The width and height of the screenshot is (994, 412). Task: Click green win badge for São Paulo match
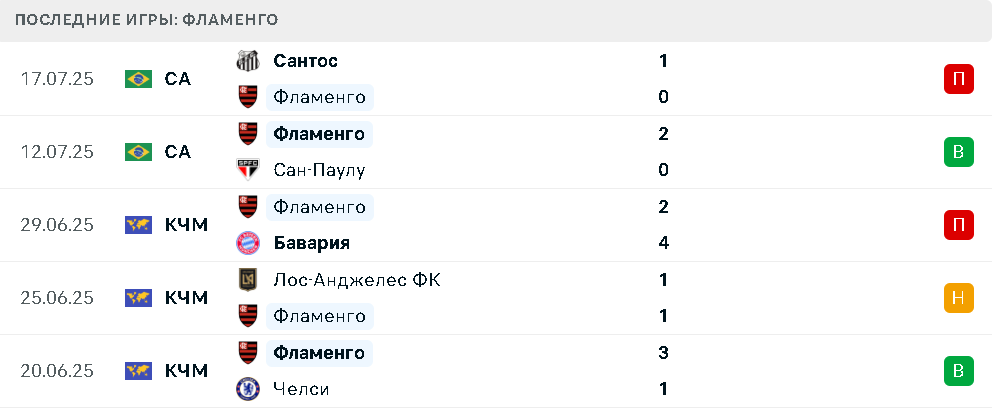point(958,152)
